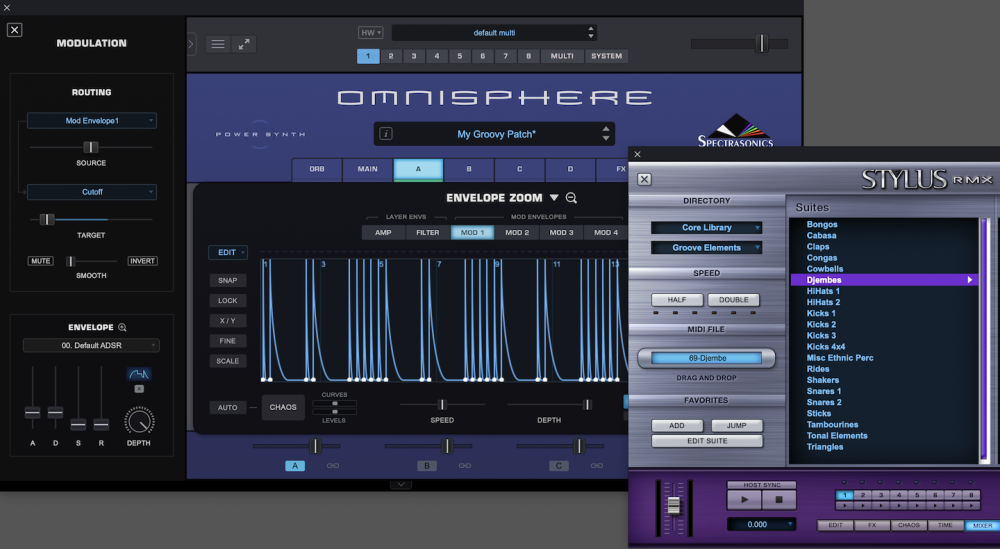
Task: Expand the 00. Default ADSR preset dropdown
Action: coord(91,346)
